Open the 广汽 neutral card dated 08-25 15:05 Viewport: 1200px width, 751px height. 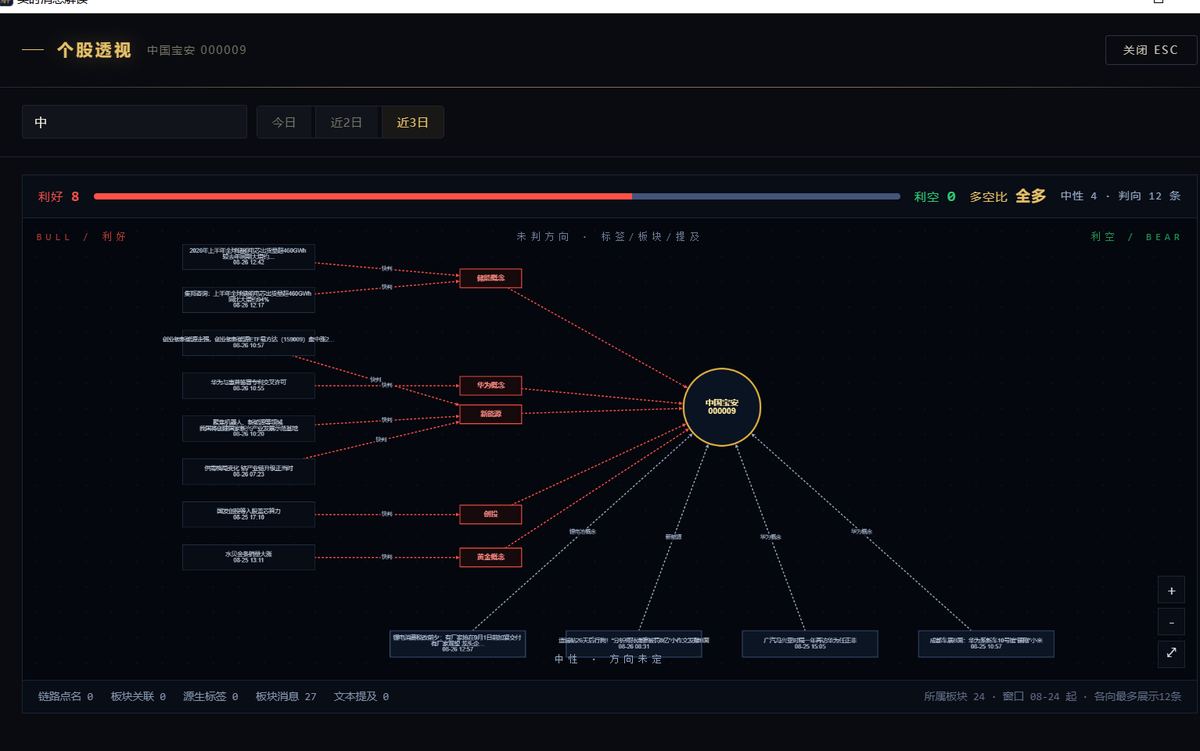click(x=810, y=643)
